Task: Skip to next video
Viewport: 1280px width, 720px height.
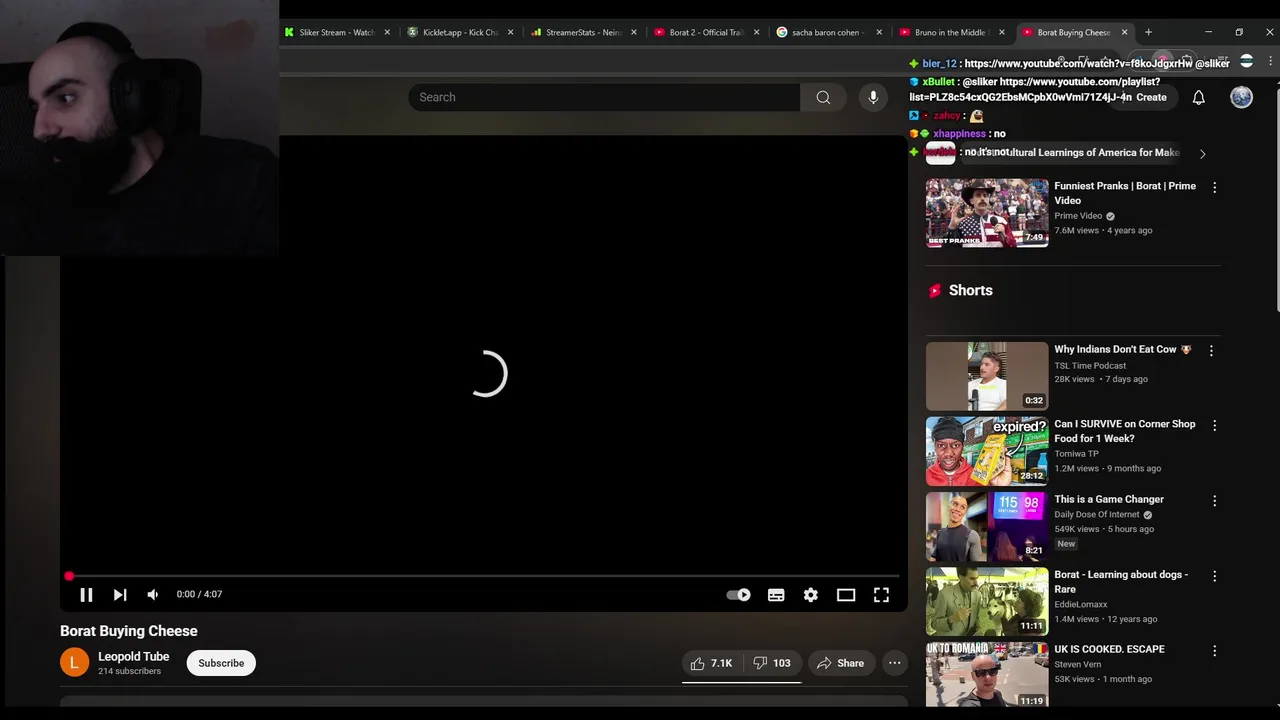Action: coord(120,594)
